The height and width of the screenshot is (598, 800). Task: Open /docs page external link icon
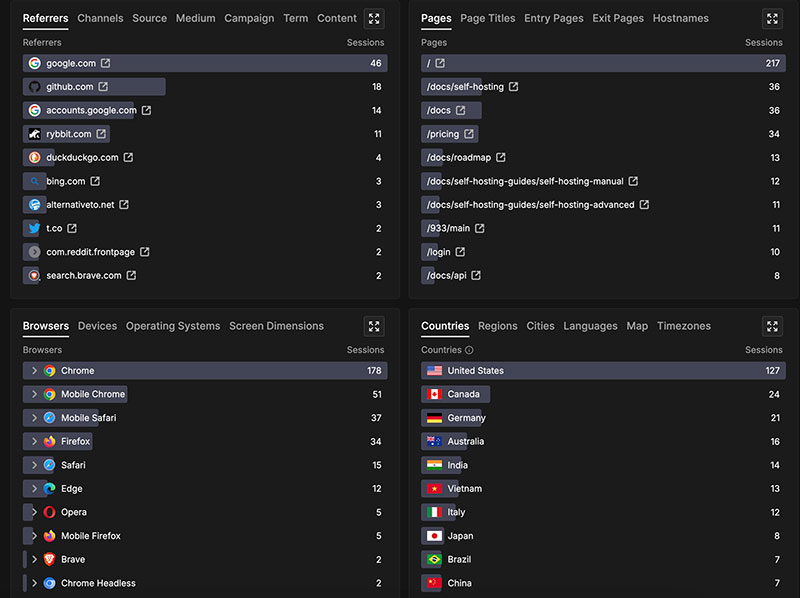(460, 110)
